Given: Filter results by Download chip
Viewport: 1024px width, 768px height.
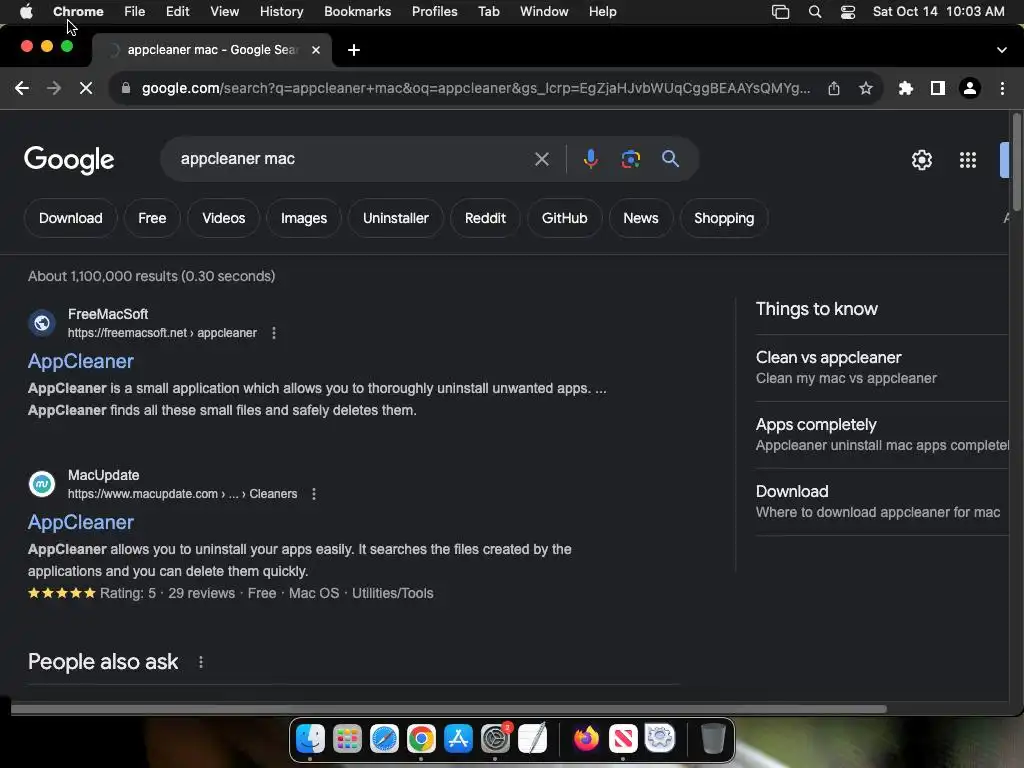Looking at the screenshot, I should (x=71, y=218).
